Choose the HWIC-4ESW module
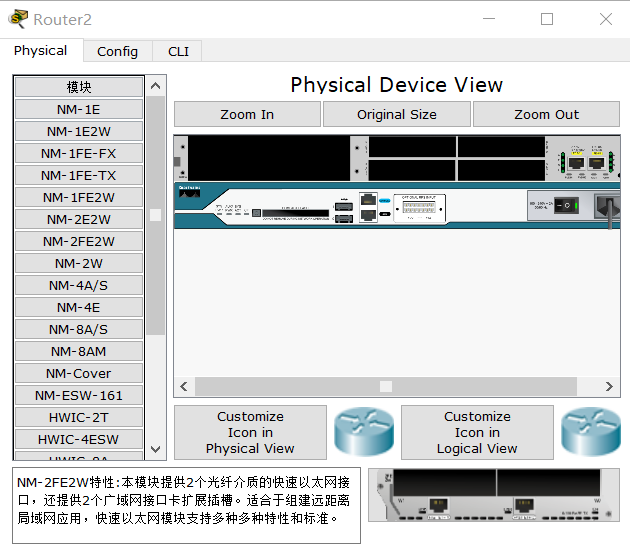Screen dimensions: 630x550 (79, 440)
